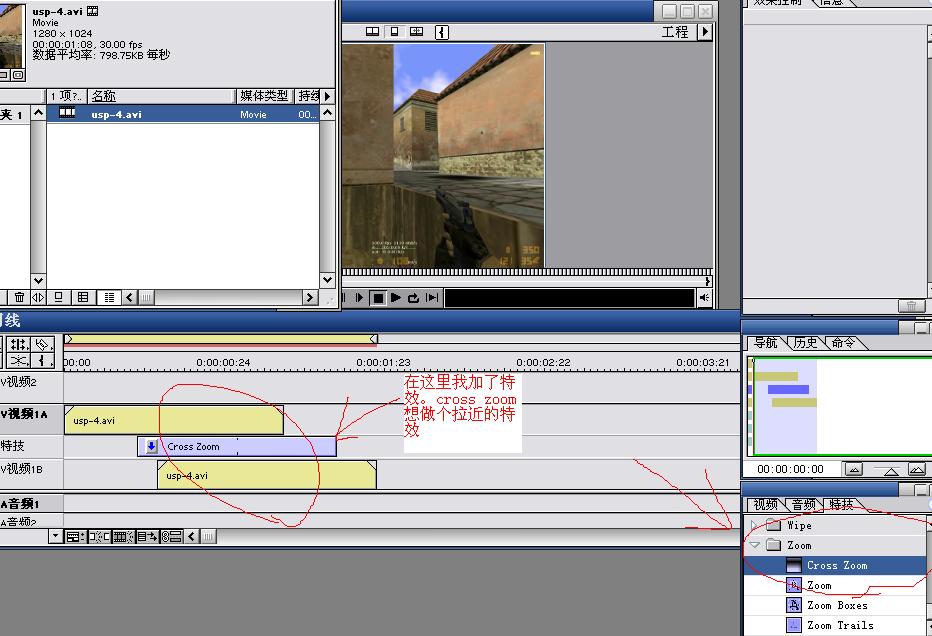This screenshot has width=932, height=636.
Task: Select the track select tool in timeline
Action: click(x=19, y=344)
